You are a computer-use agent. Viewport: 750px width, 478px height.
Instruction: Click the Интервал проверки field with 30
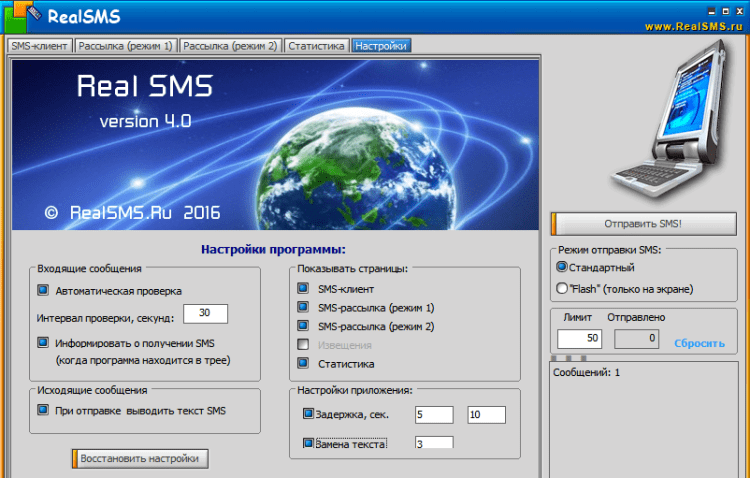[x=205, y=313]
